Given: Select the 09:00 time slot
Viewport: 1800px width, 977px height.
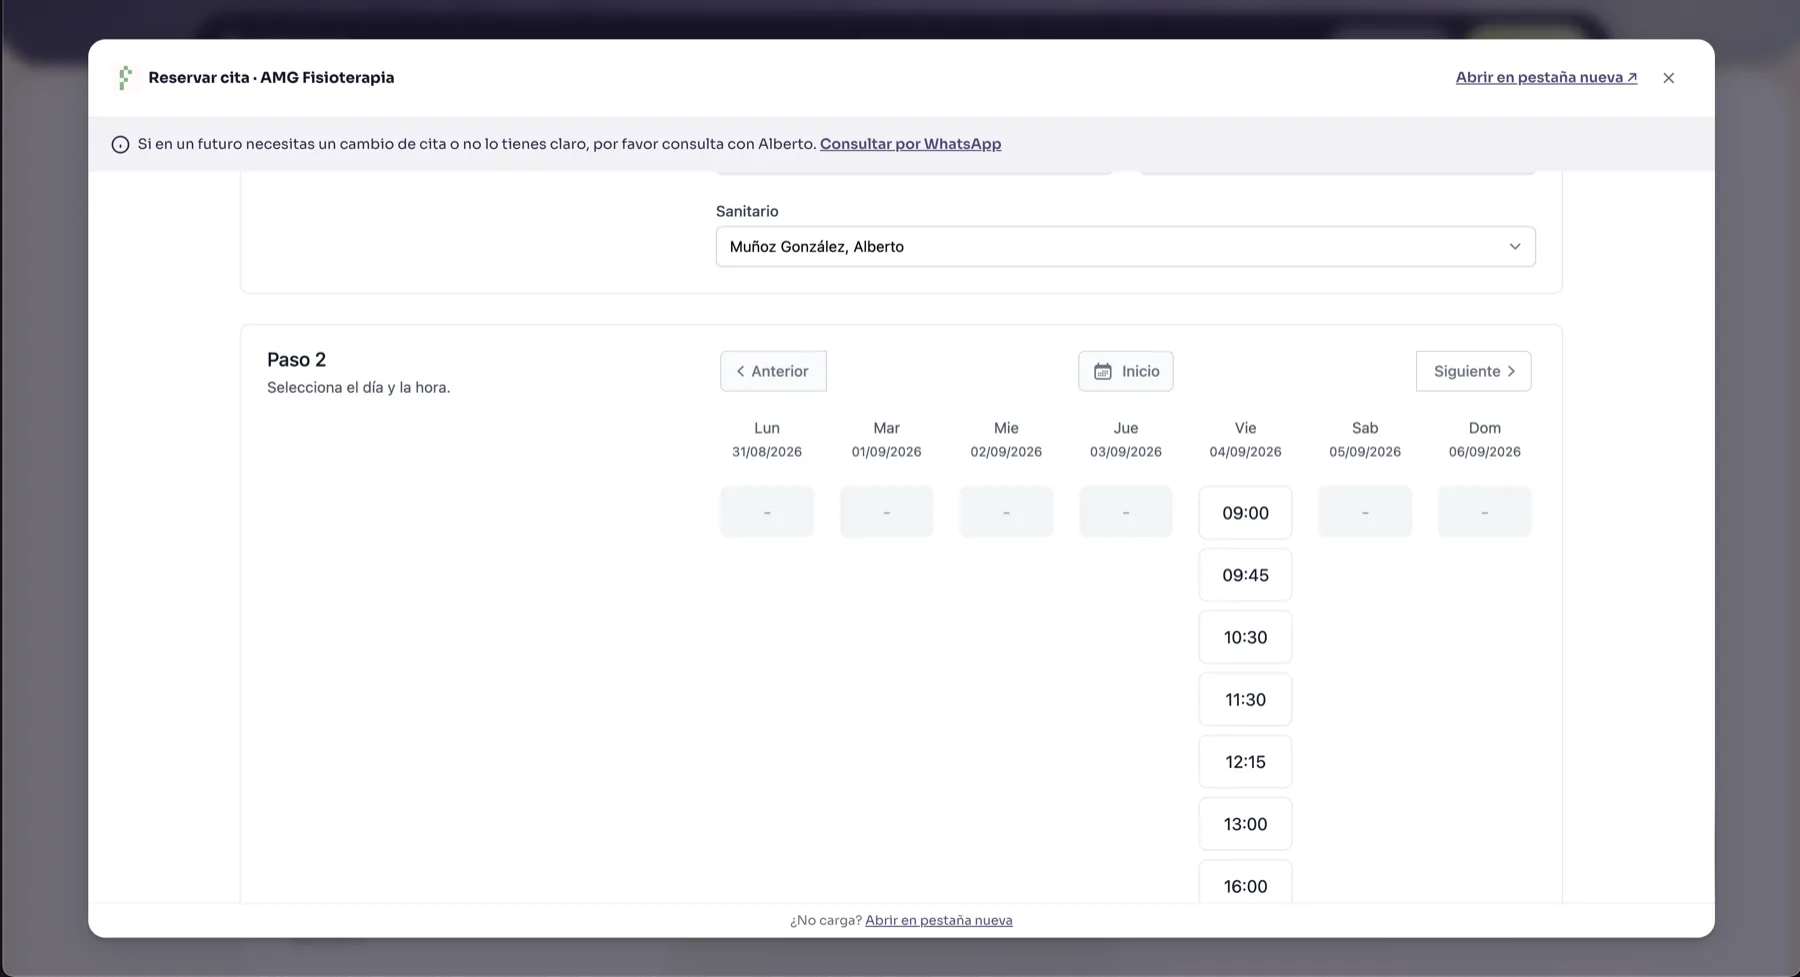Looking at the screenshot, I should [1245, 513].
